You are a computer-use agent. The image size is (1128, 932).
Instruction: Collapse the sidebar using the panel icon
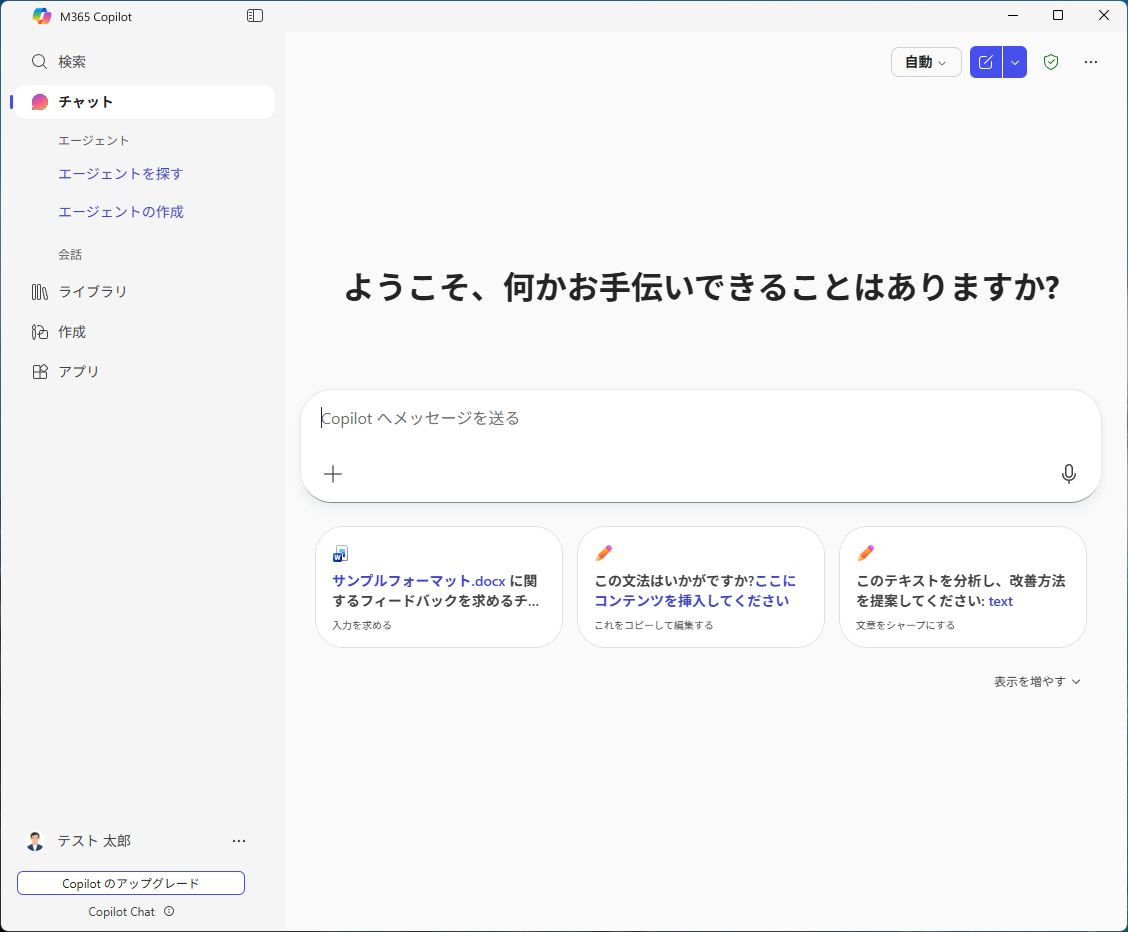tap(255, 15)
